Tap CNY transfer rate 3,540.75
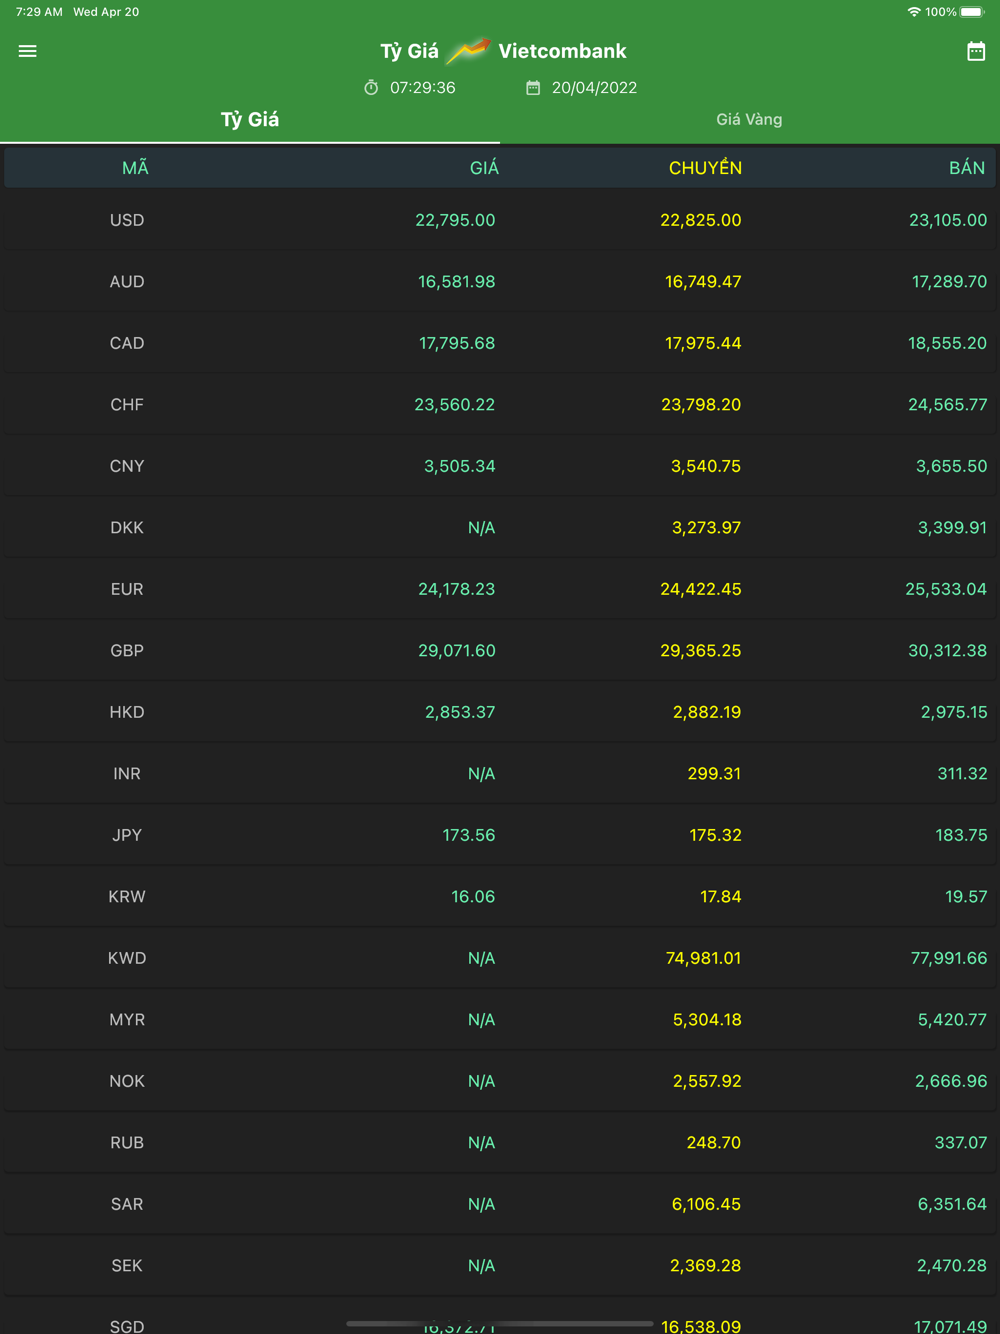This screenshot has height=1334, width=1000. pyautogui.click(x=706, y=466)
